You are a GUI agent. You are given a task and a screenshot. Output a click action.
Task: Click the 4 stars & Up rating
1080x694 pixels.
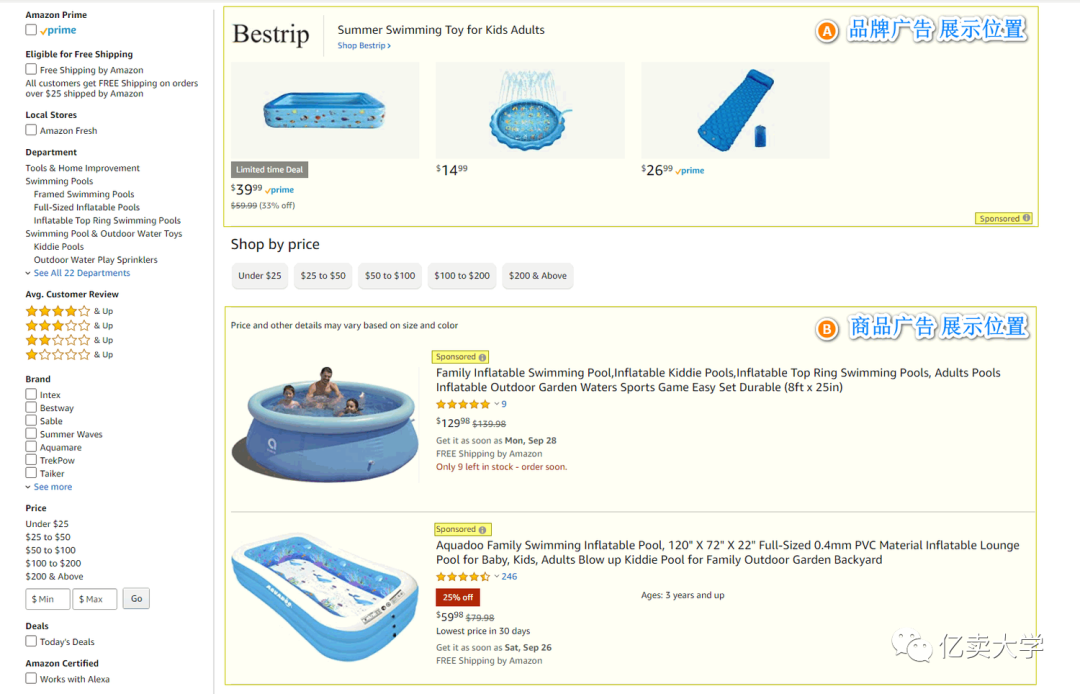pyautogui.click(x=58, y=311)
